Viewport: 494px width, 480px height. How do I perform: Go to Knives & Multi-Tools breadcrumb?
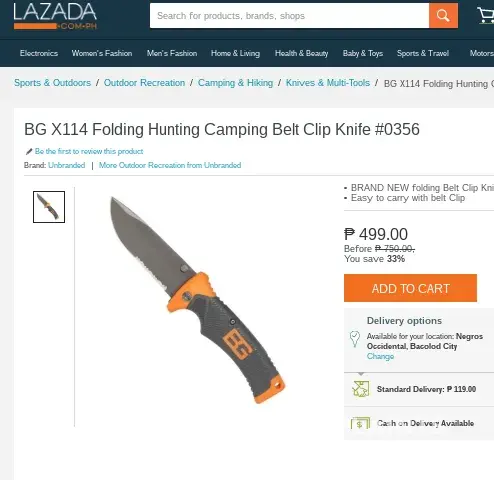(x=328, y=83)
